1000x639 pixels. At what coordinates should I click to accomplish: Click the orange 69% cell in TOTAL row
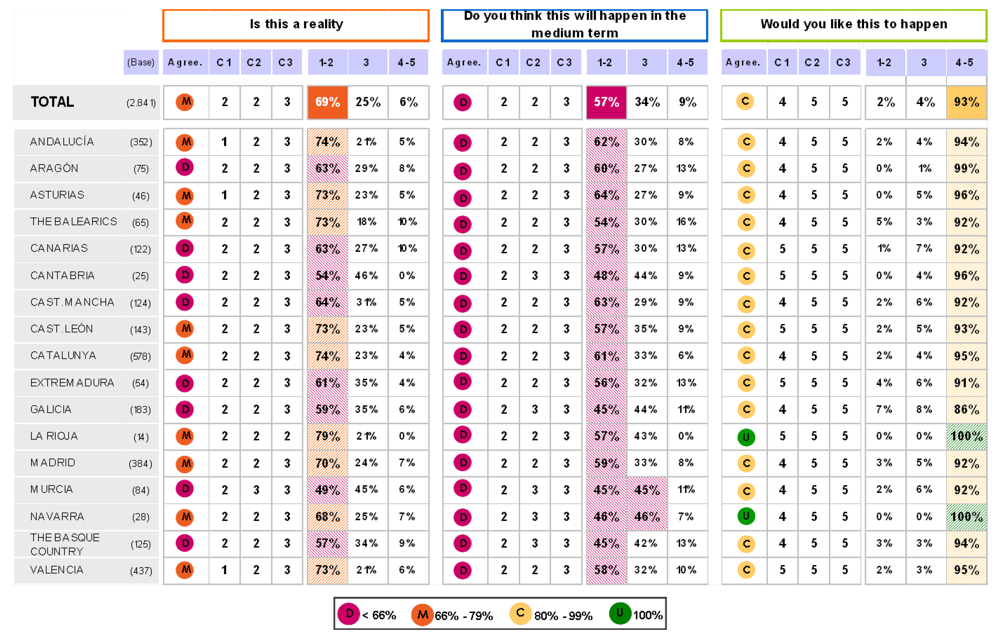327,102
